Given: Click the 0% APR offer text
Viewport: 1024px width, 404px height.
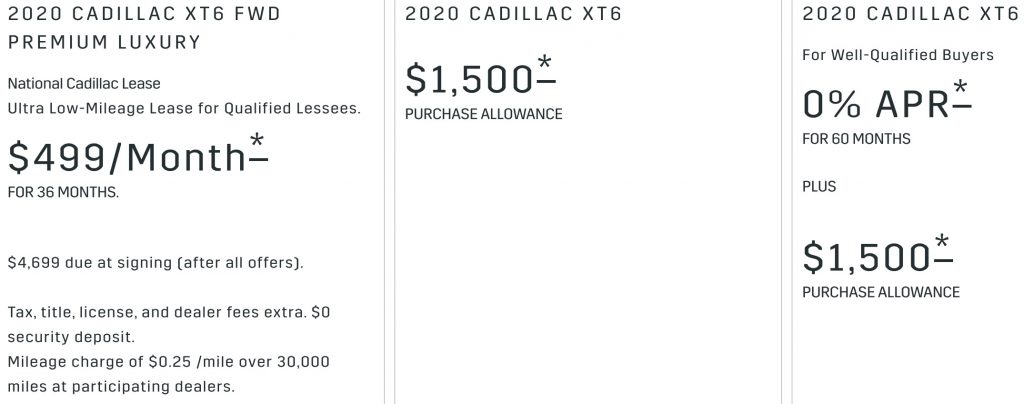Looking at the screenshot, I should pos(876,104).
